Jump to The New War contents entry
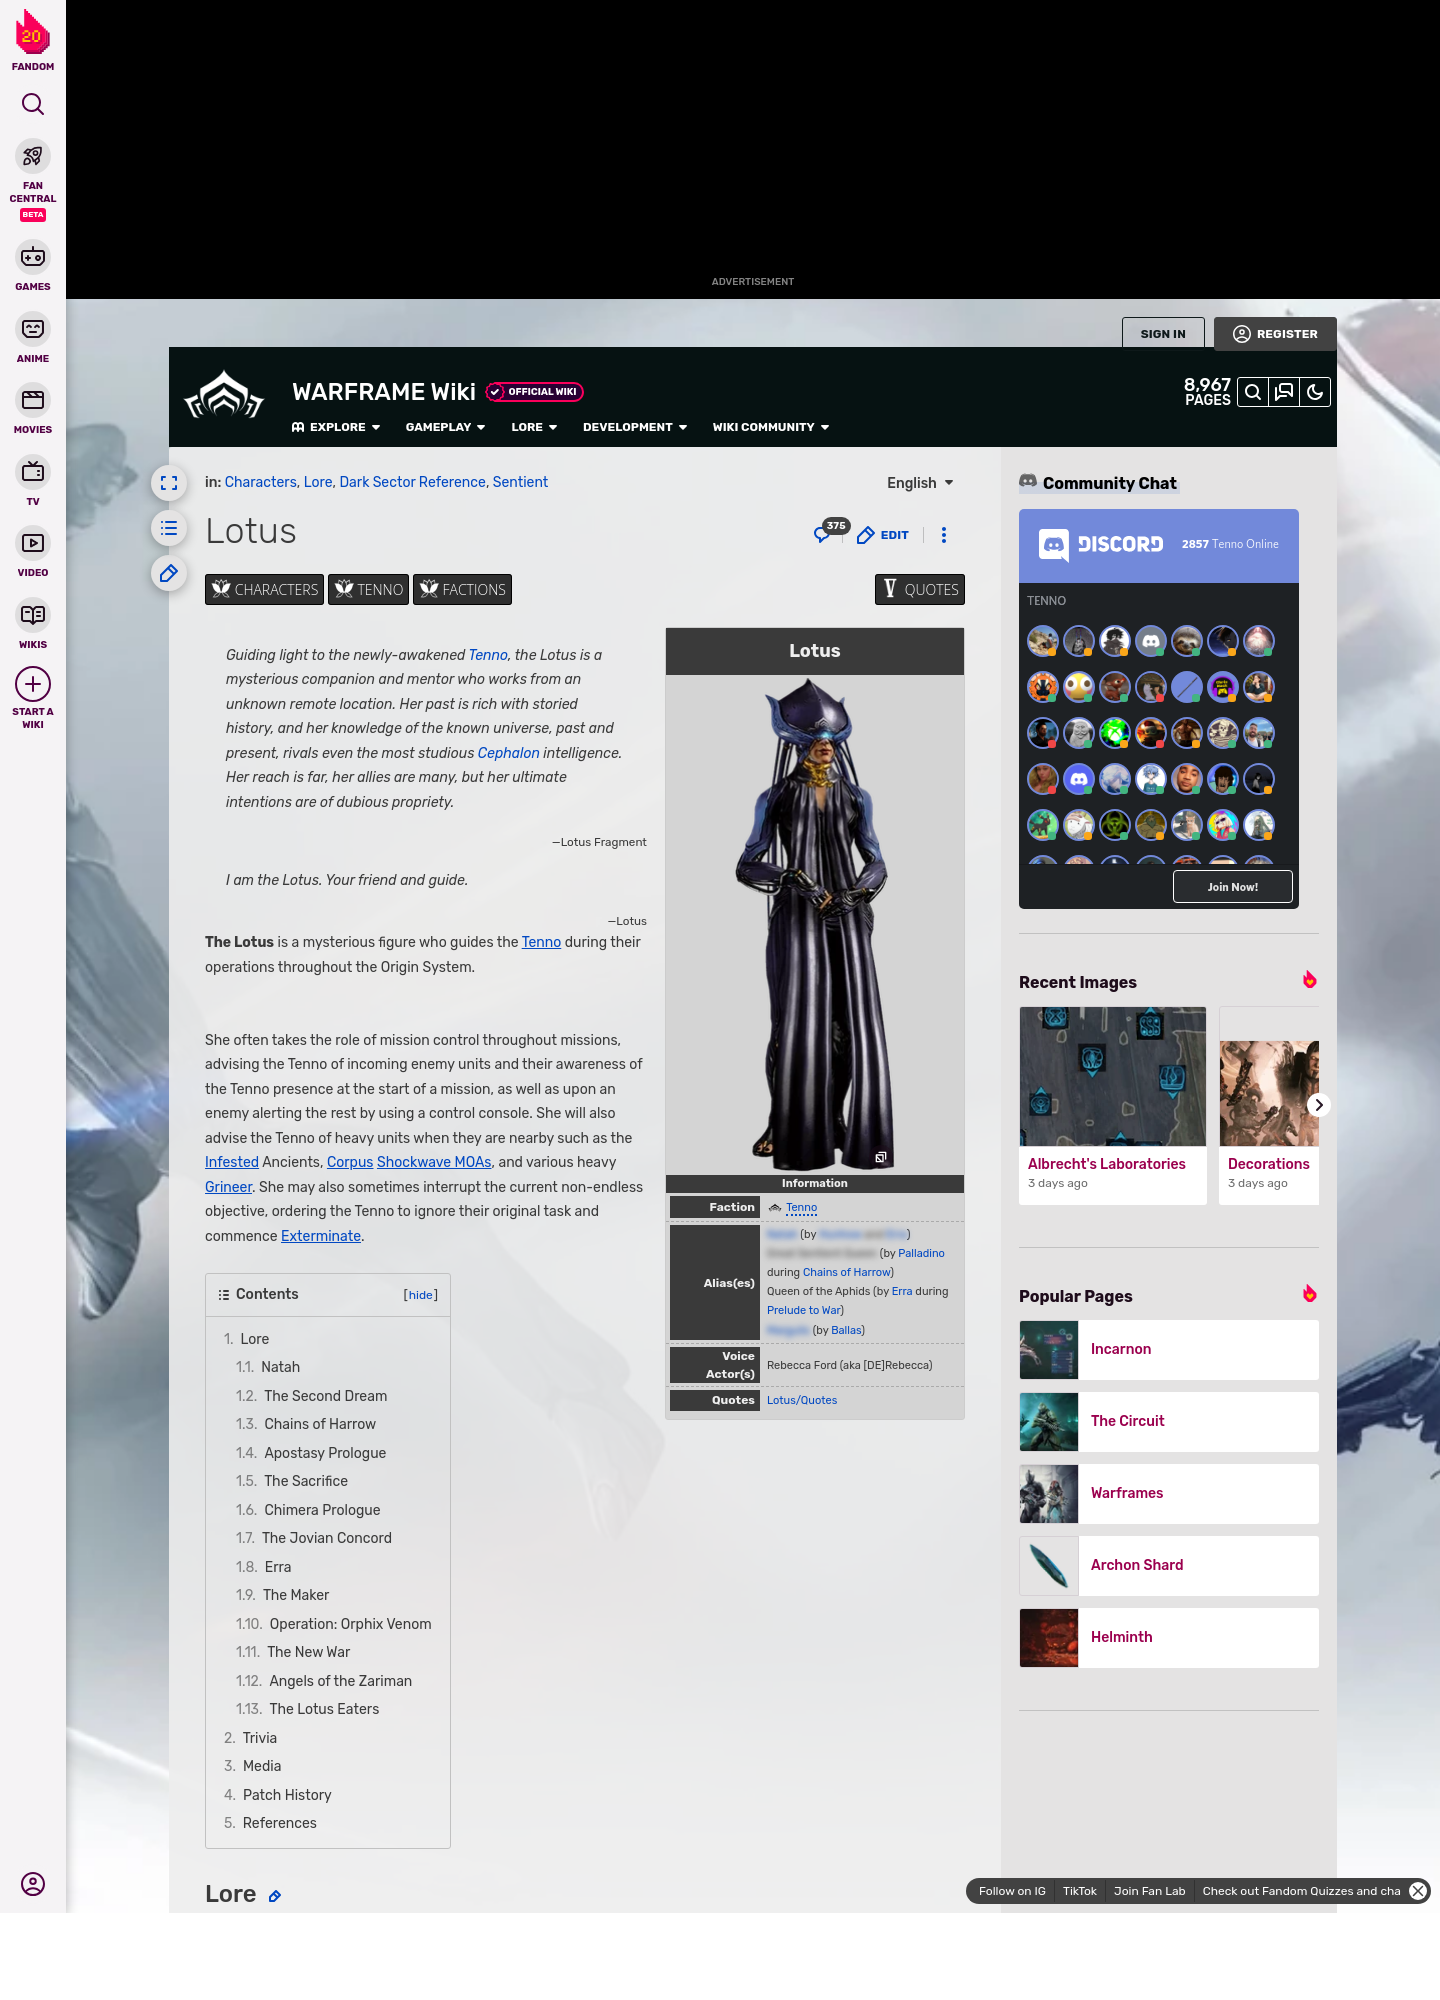Image resolution: width=1440 pixels, height=2000 pixels. (x=309, y=1652)
